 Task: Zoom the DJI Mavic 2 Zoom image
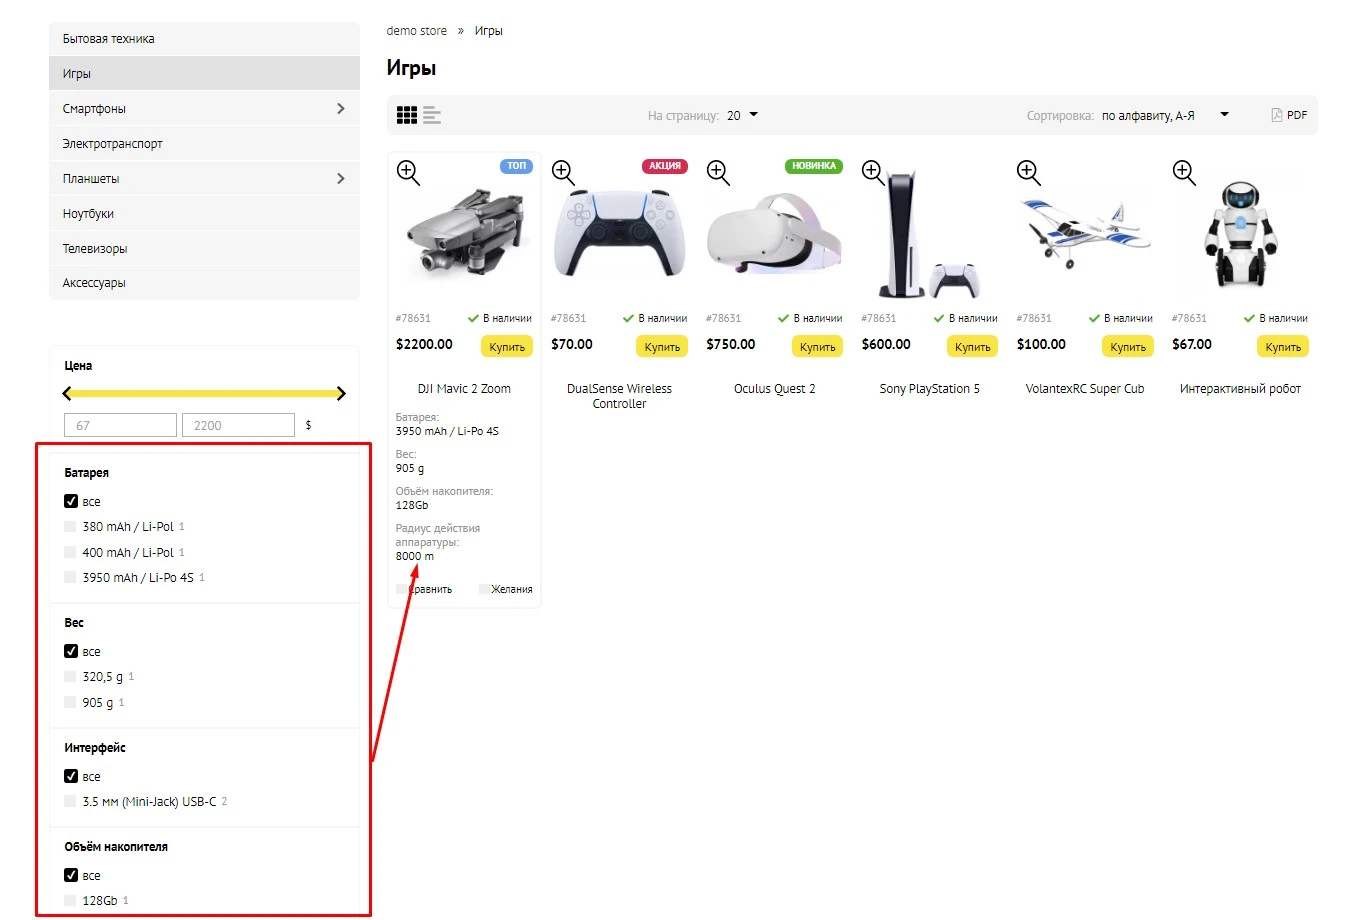[x=408, y=172]
